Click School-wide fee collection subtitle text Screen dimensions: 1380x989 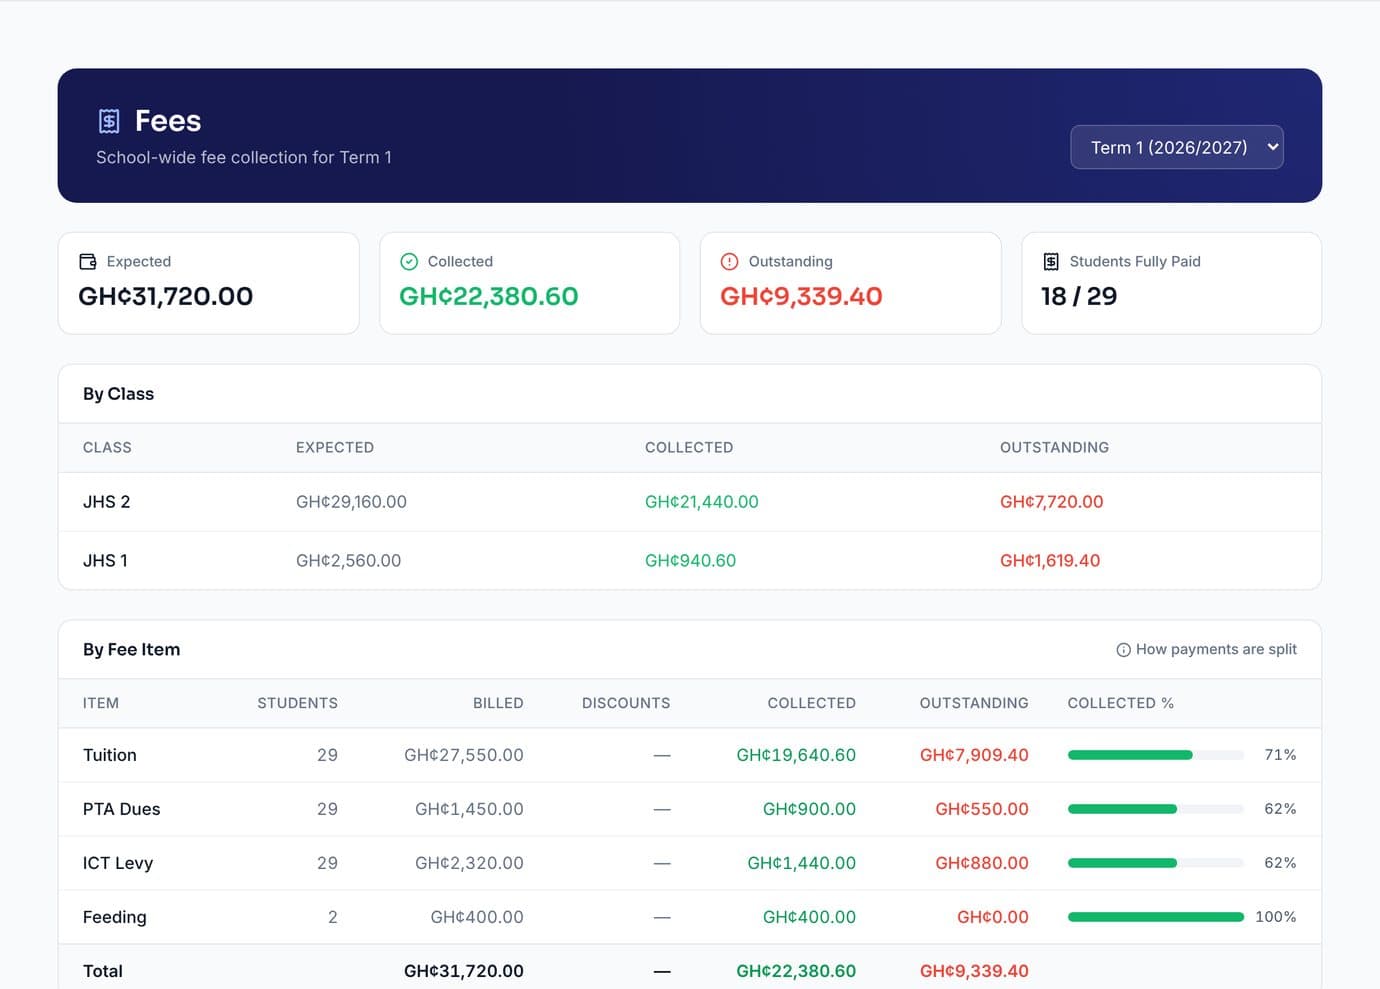click(244, 157)
